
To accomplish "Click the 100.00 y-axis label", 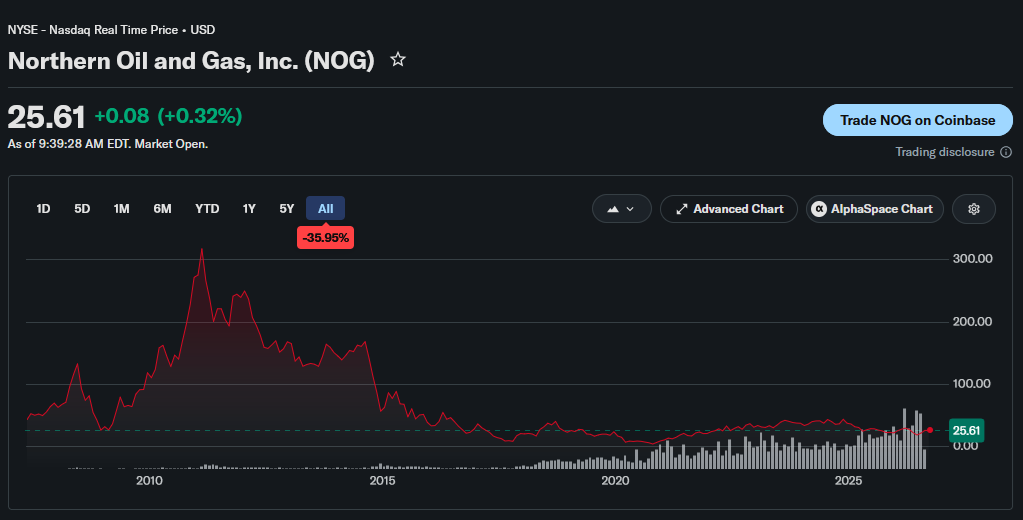I will coord(971,384).
